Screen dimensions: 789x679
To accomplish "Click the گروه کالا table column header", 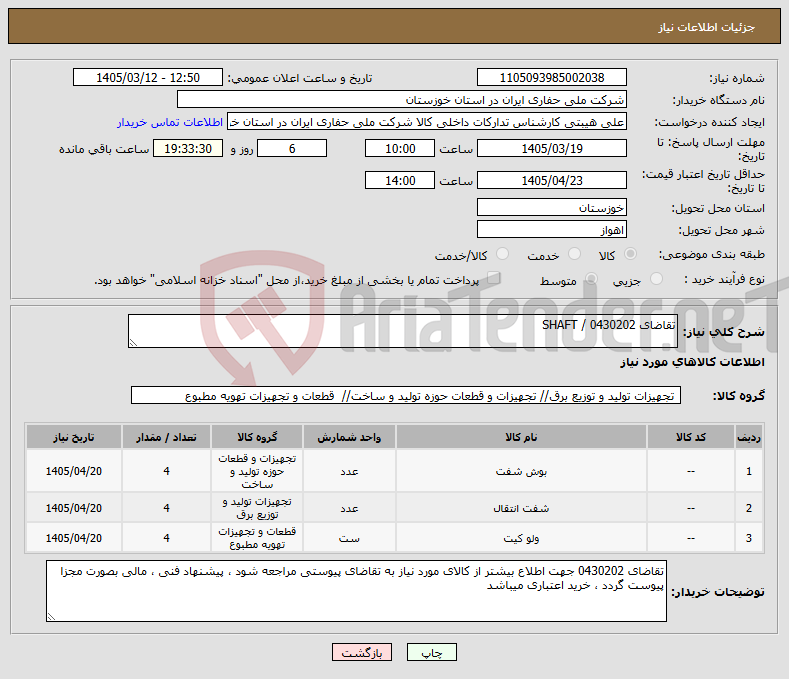I will [x=257, y=437].
